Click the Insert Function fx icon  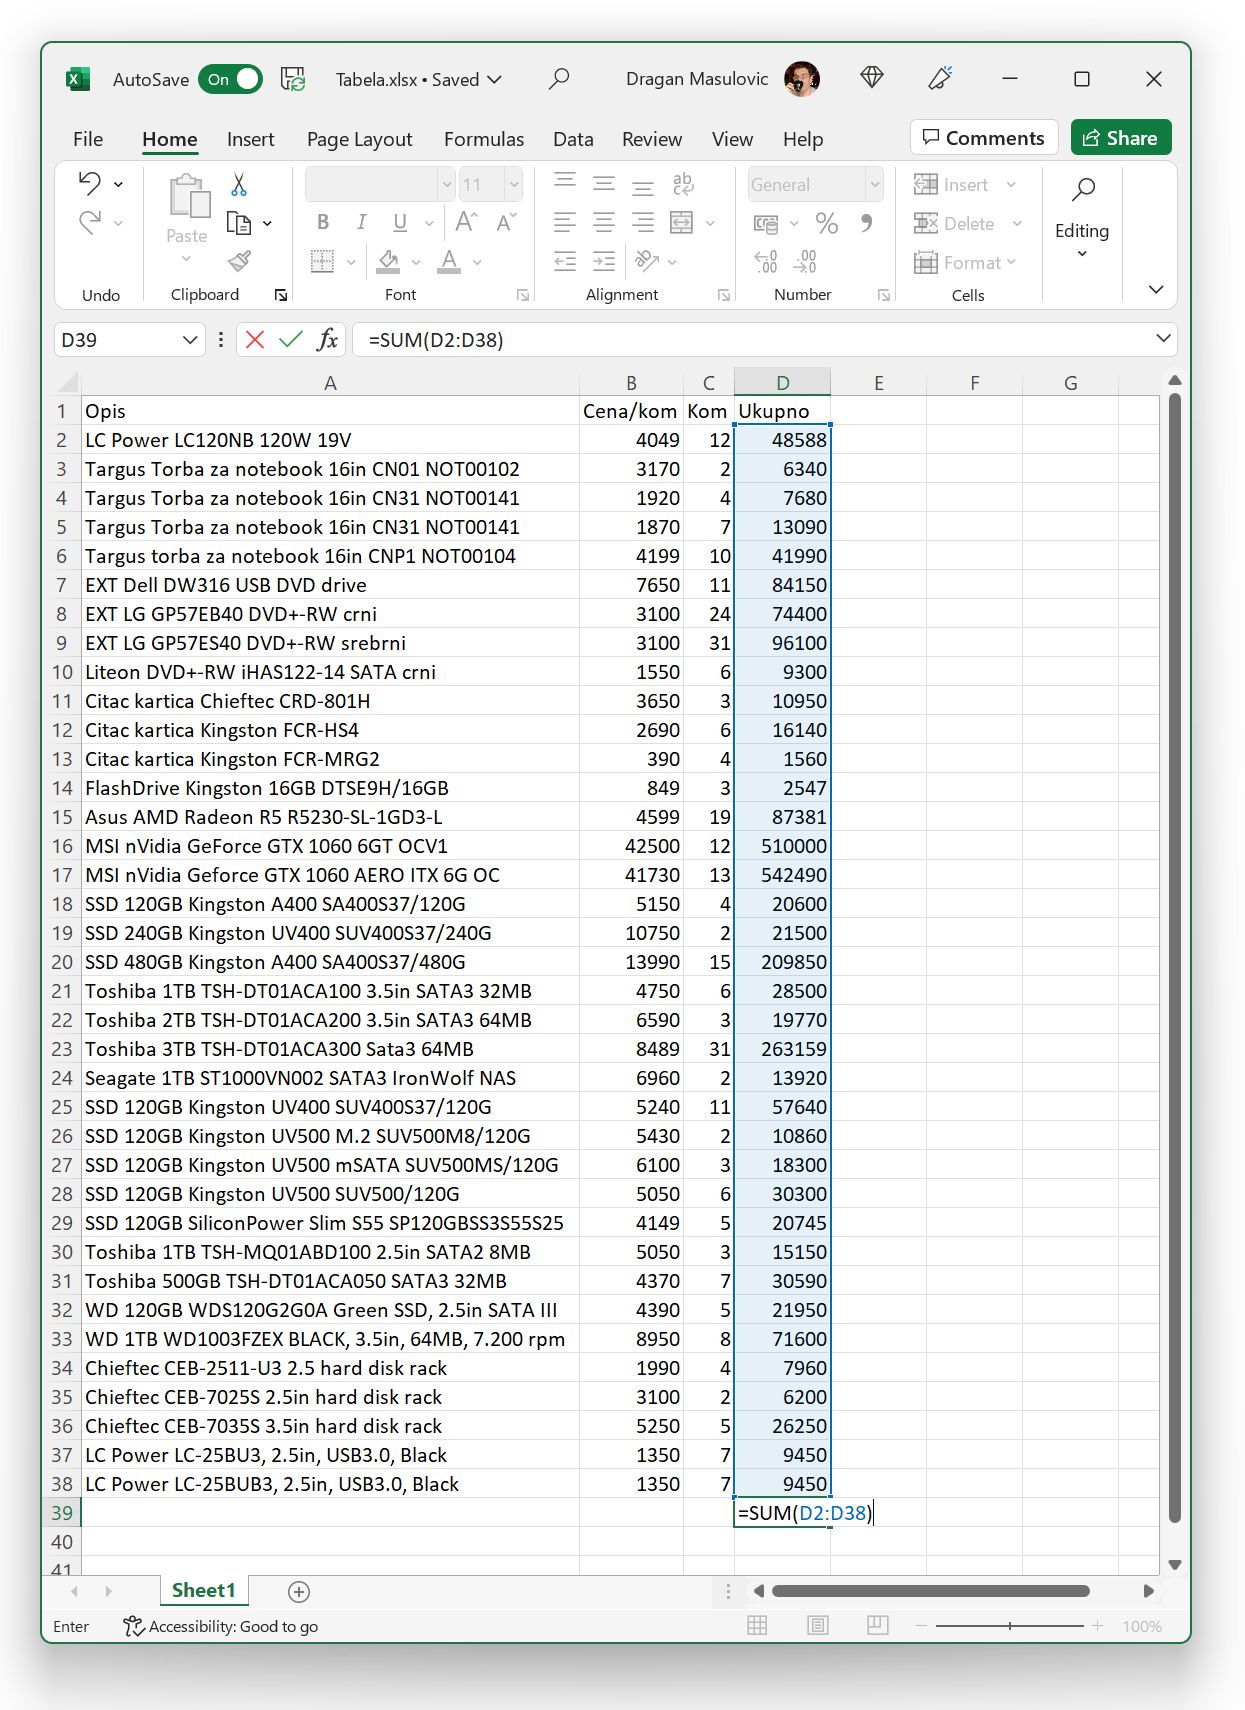[x=327, y=340]
